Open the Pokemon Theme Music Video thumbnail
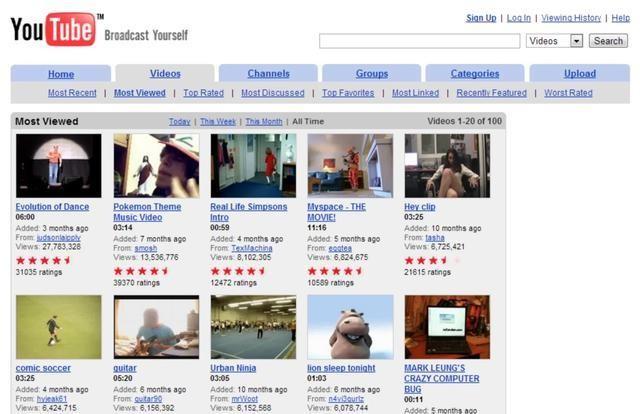The image size is (640, 414). pos(156,166)
